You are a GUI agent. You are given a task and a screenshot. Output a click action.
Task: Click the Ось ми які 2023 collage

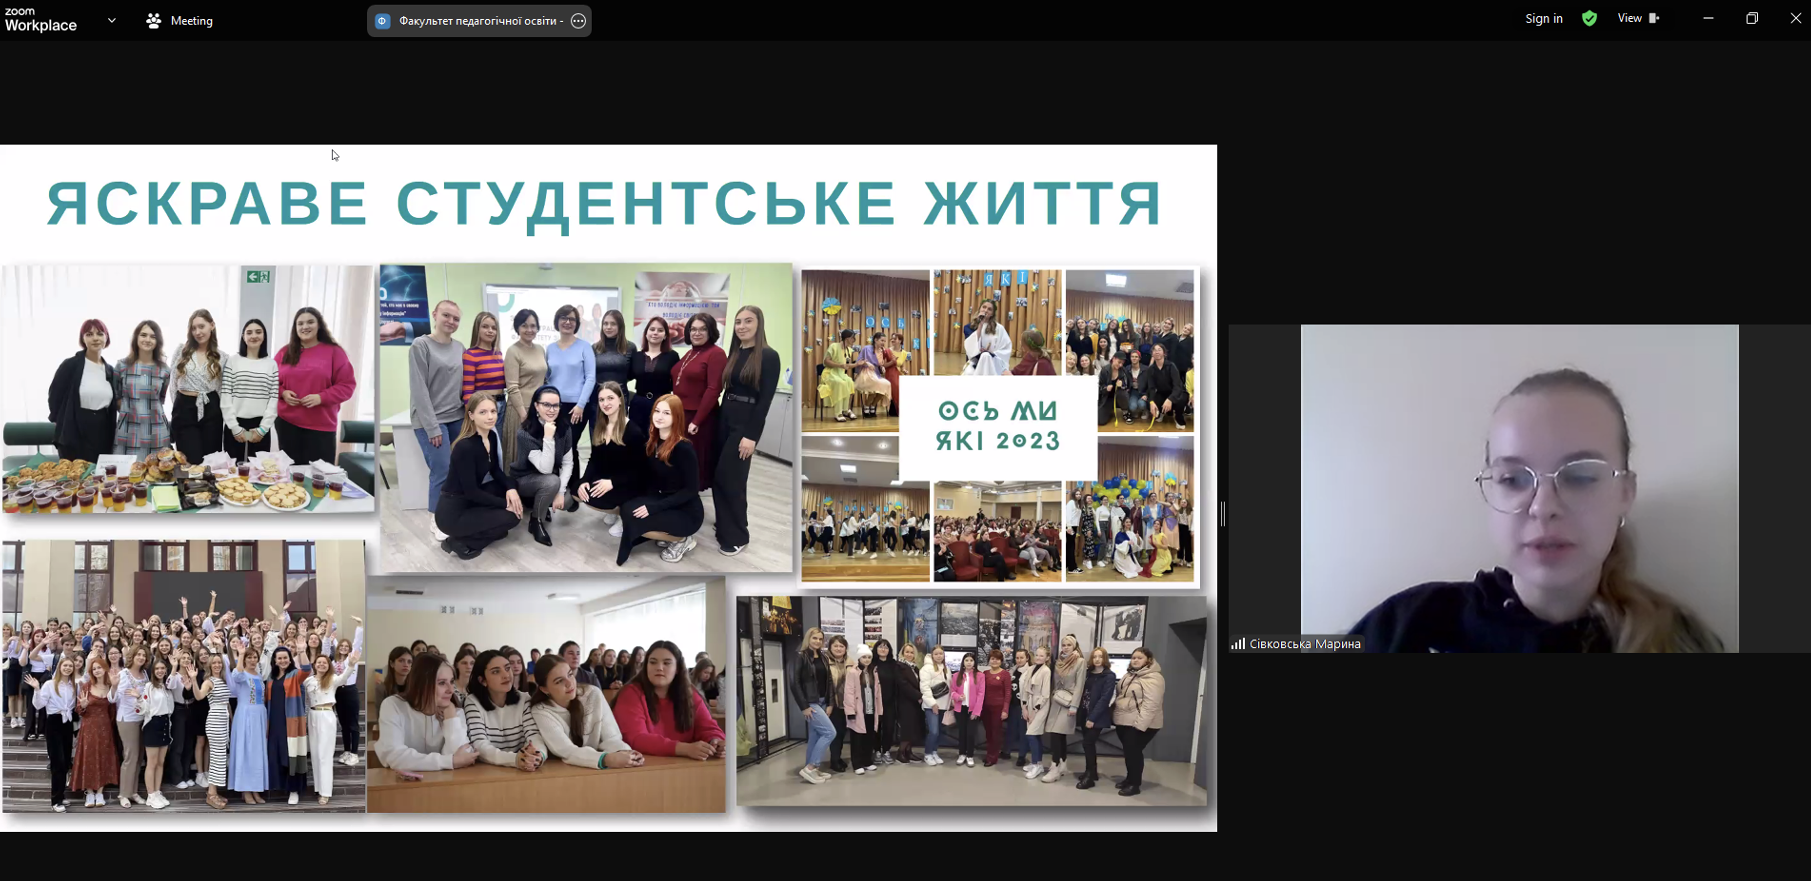997,426
